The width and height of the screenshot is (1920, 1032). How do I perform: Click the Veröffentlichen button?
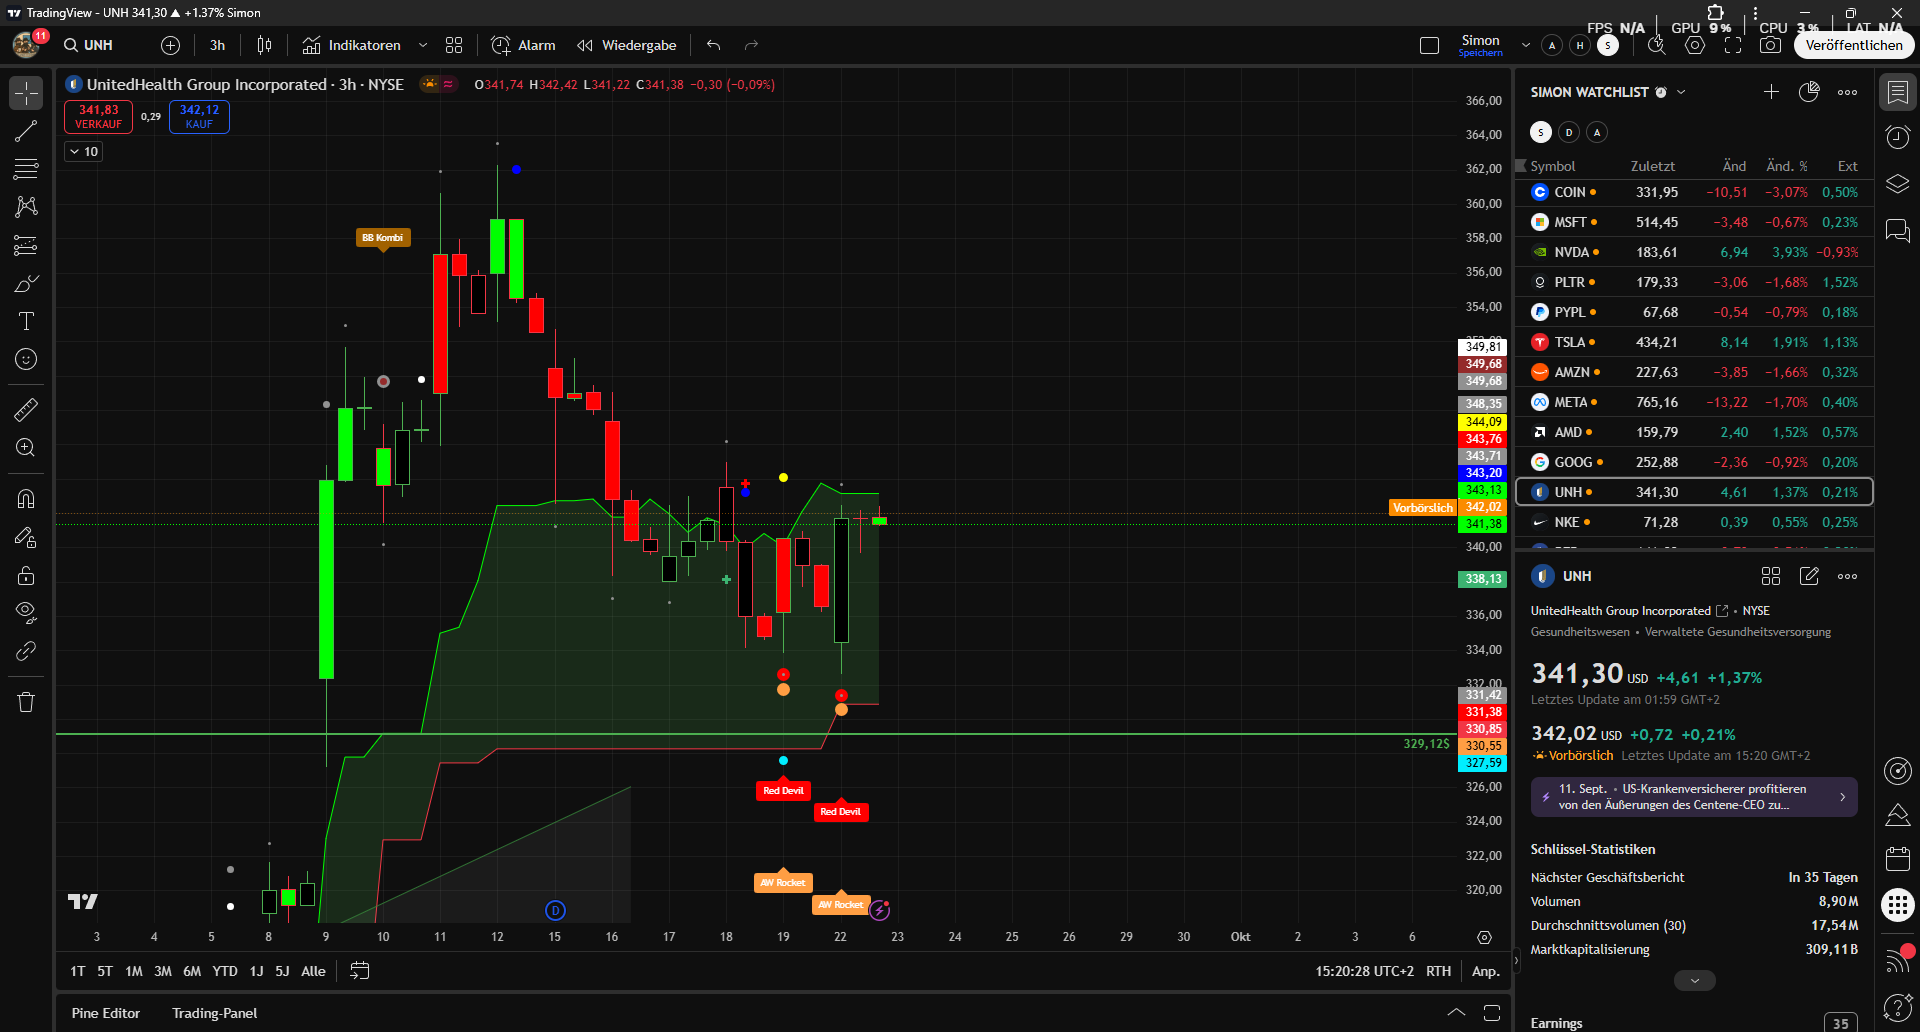[1853, 45]
